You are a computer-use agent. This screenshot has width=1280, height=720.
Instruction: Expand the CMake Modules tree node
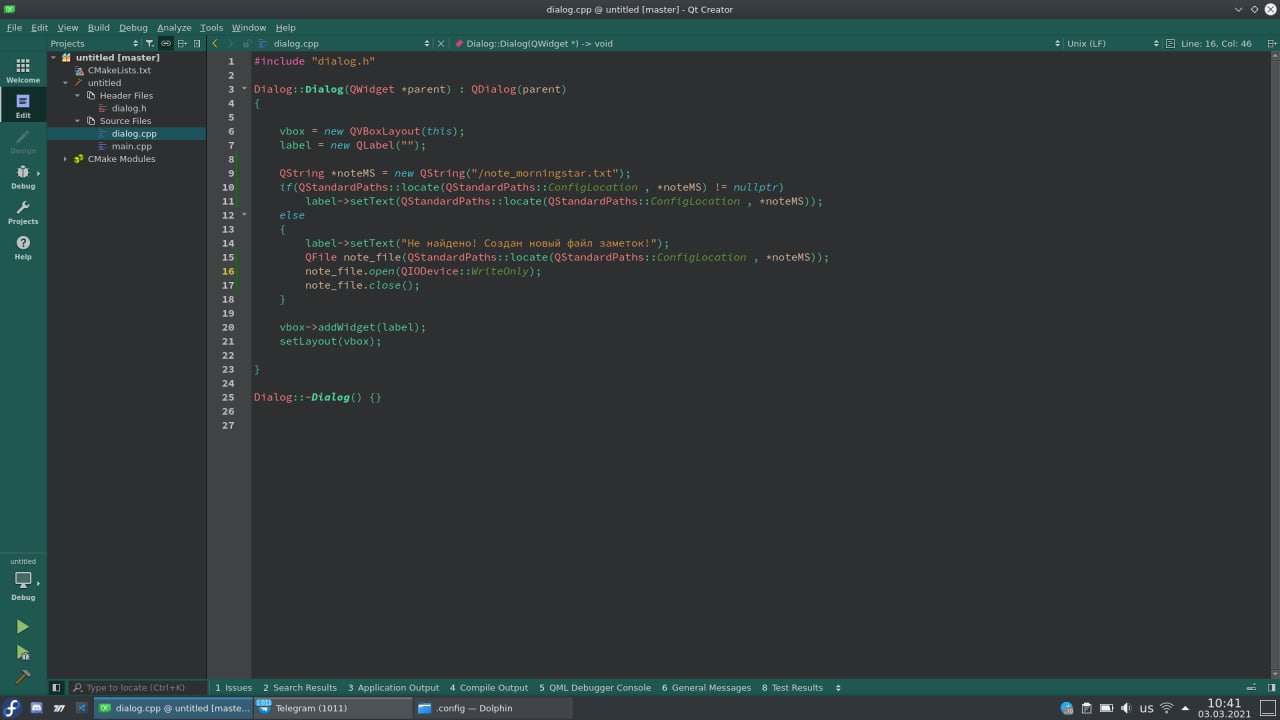[x=66, y=159]
